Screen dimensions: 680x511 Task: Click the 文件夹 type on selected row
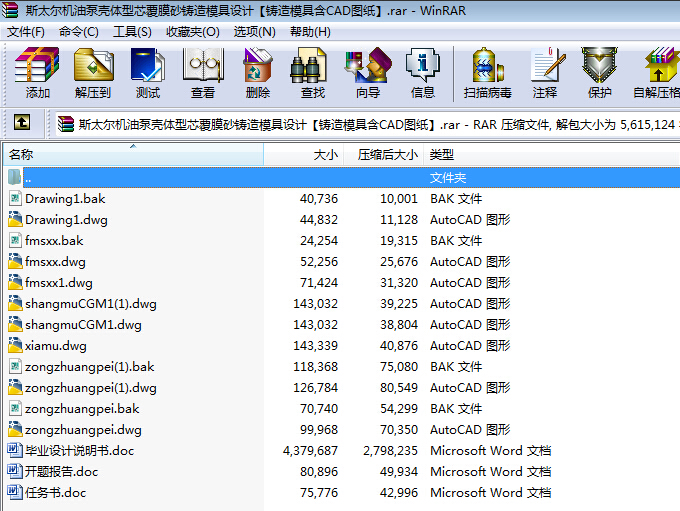448,177
